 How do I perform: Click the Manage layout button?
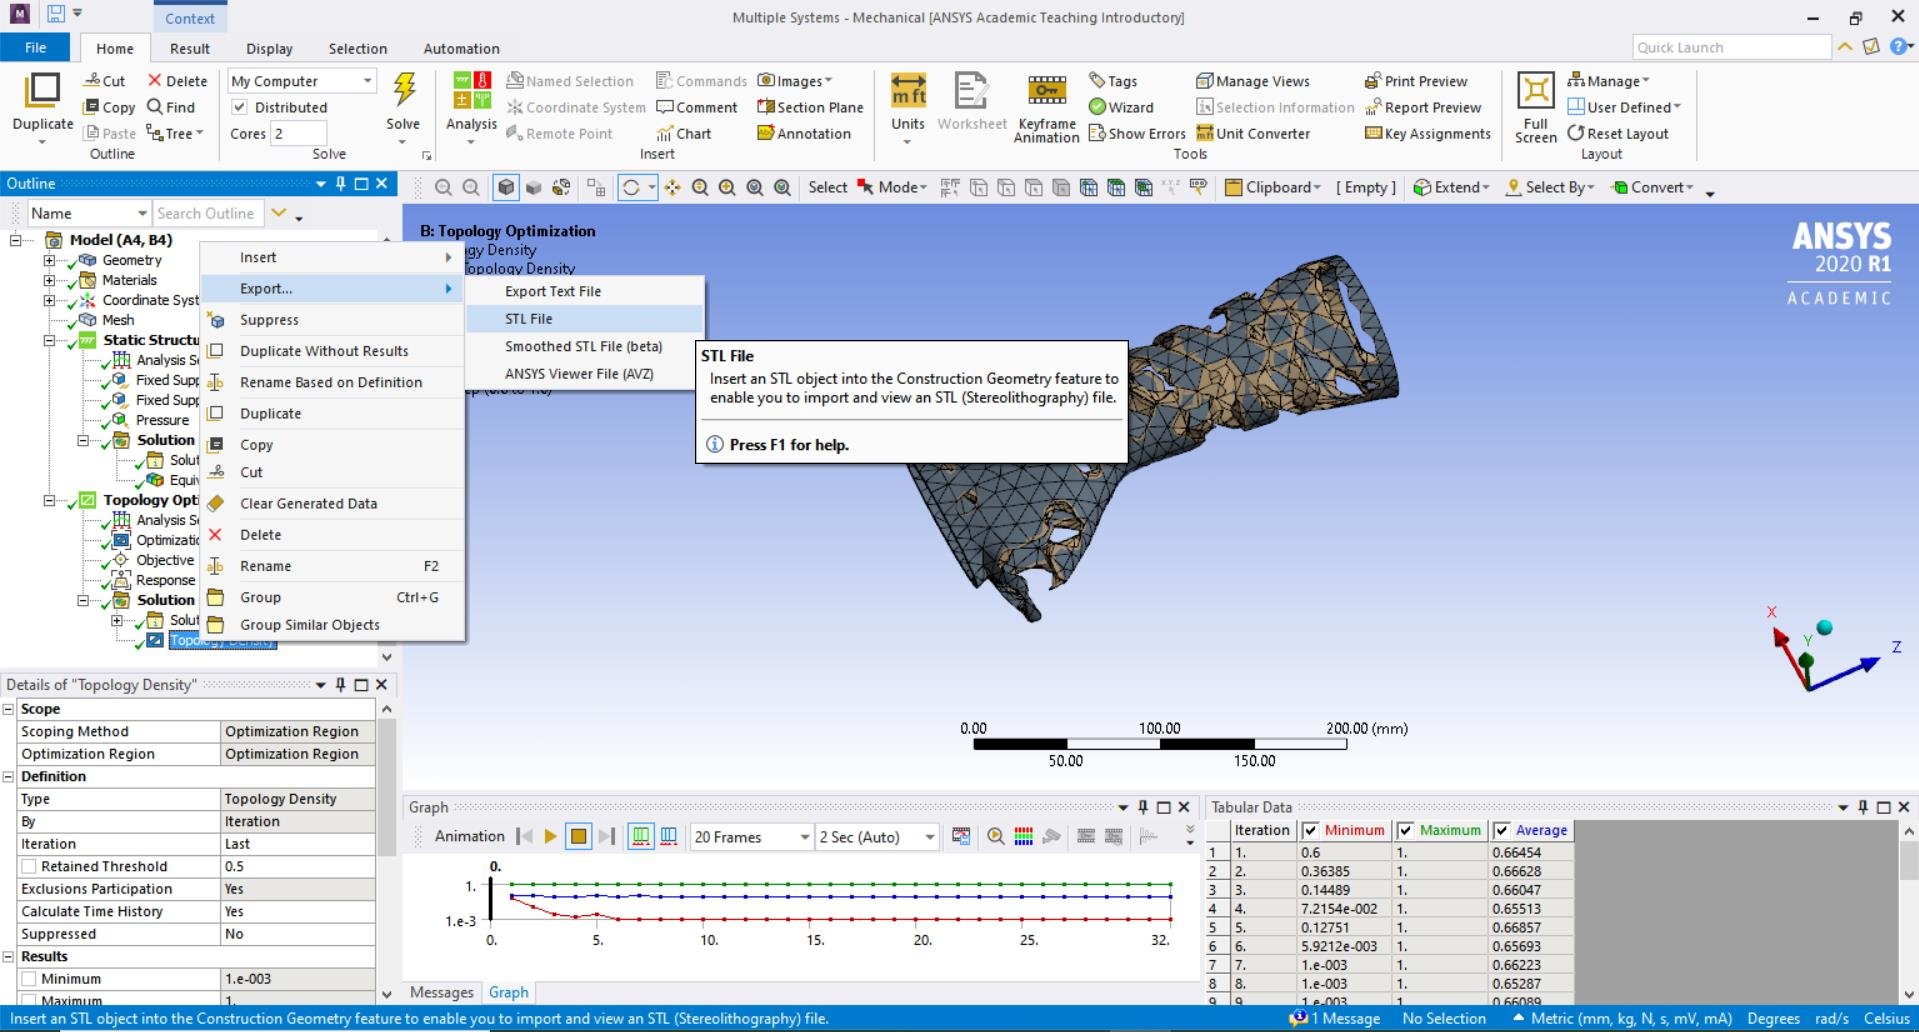tap(1608, 81)
